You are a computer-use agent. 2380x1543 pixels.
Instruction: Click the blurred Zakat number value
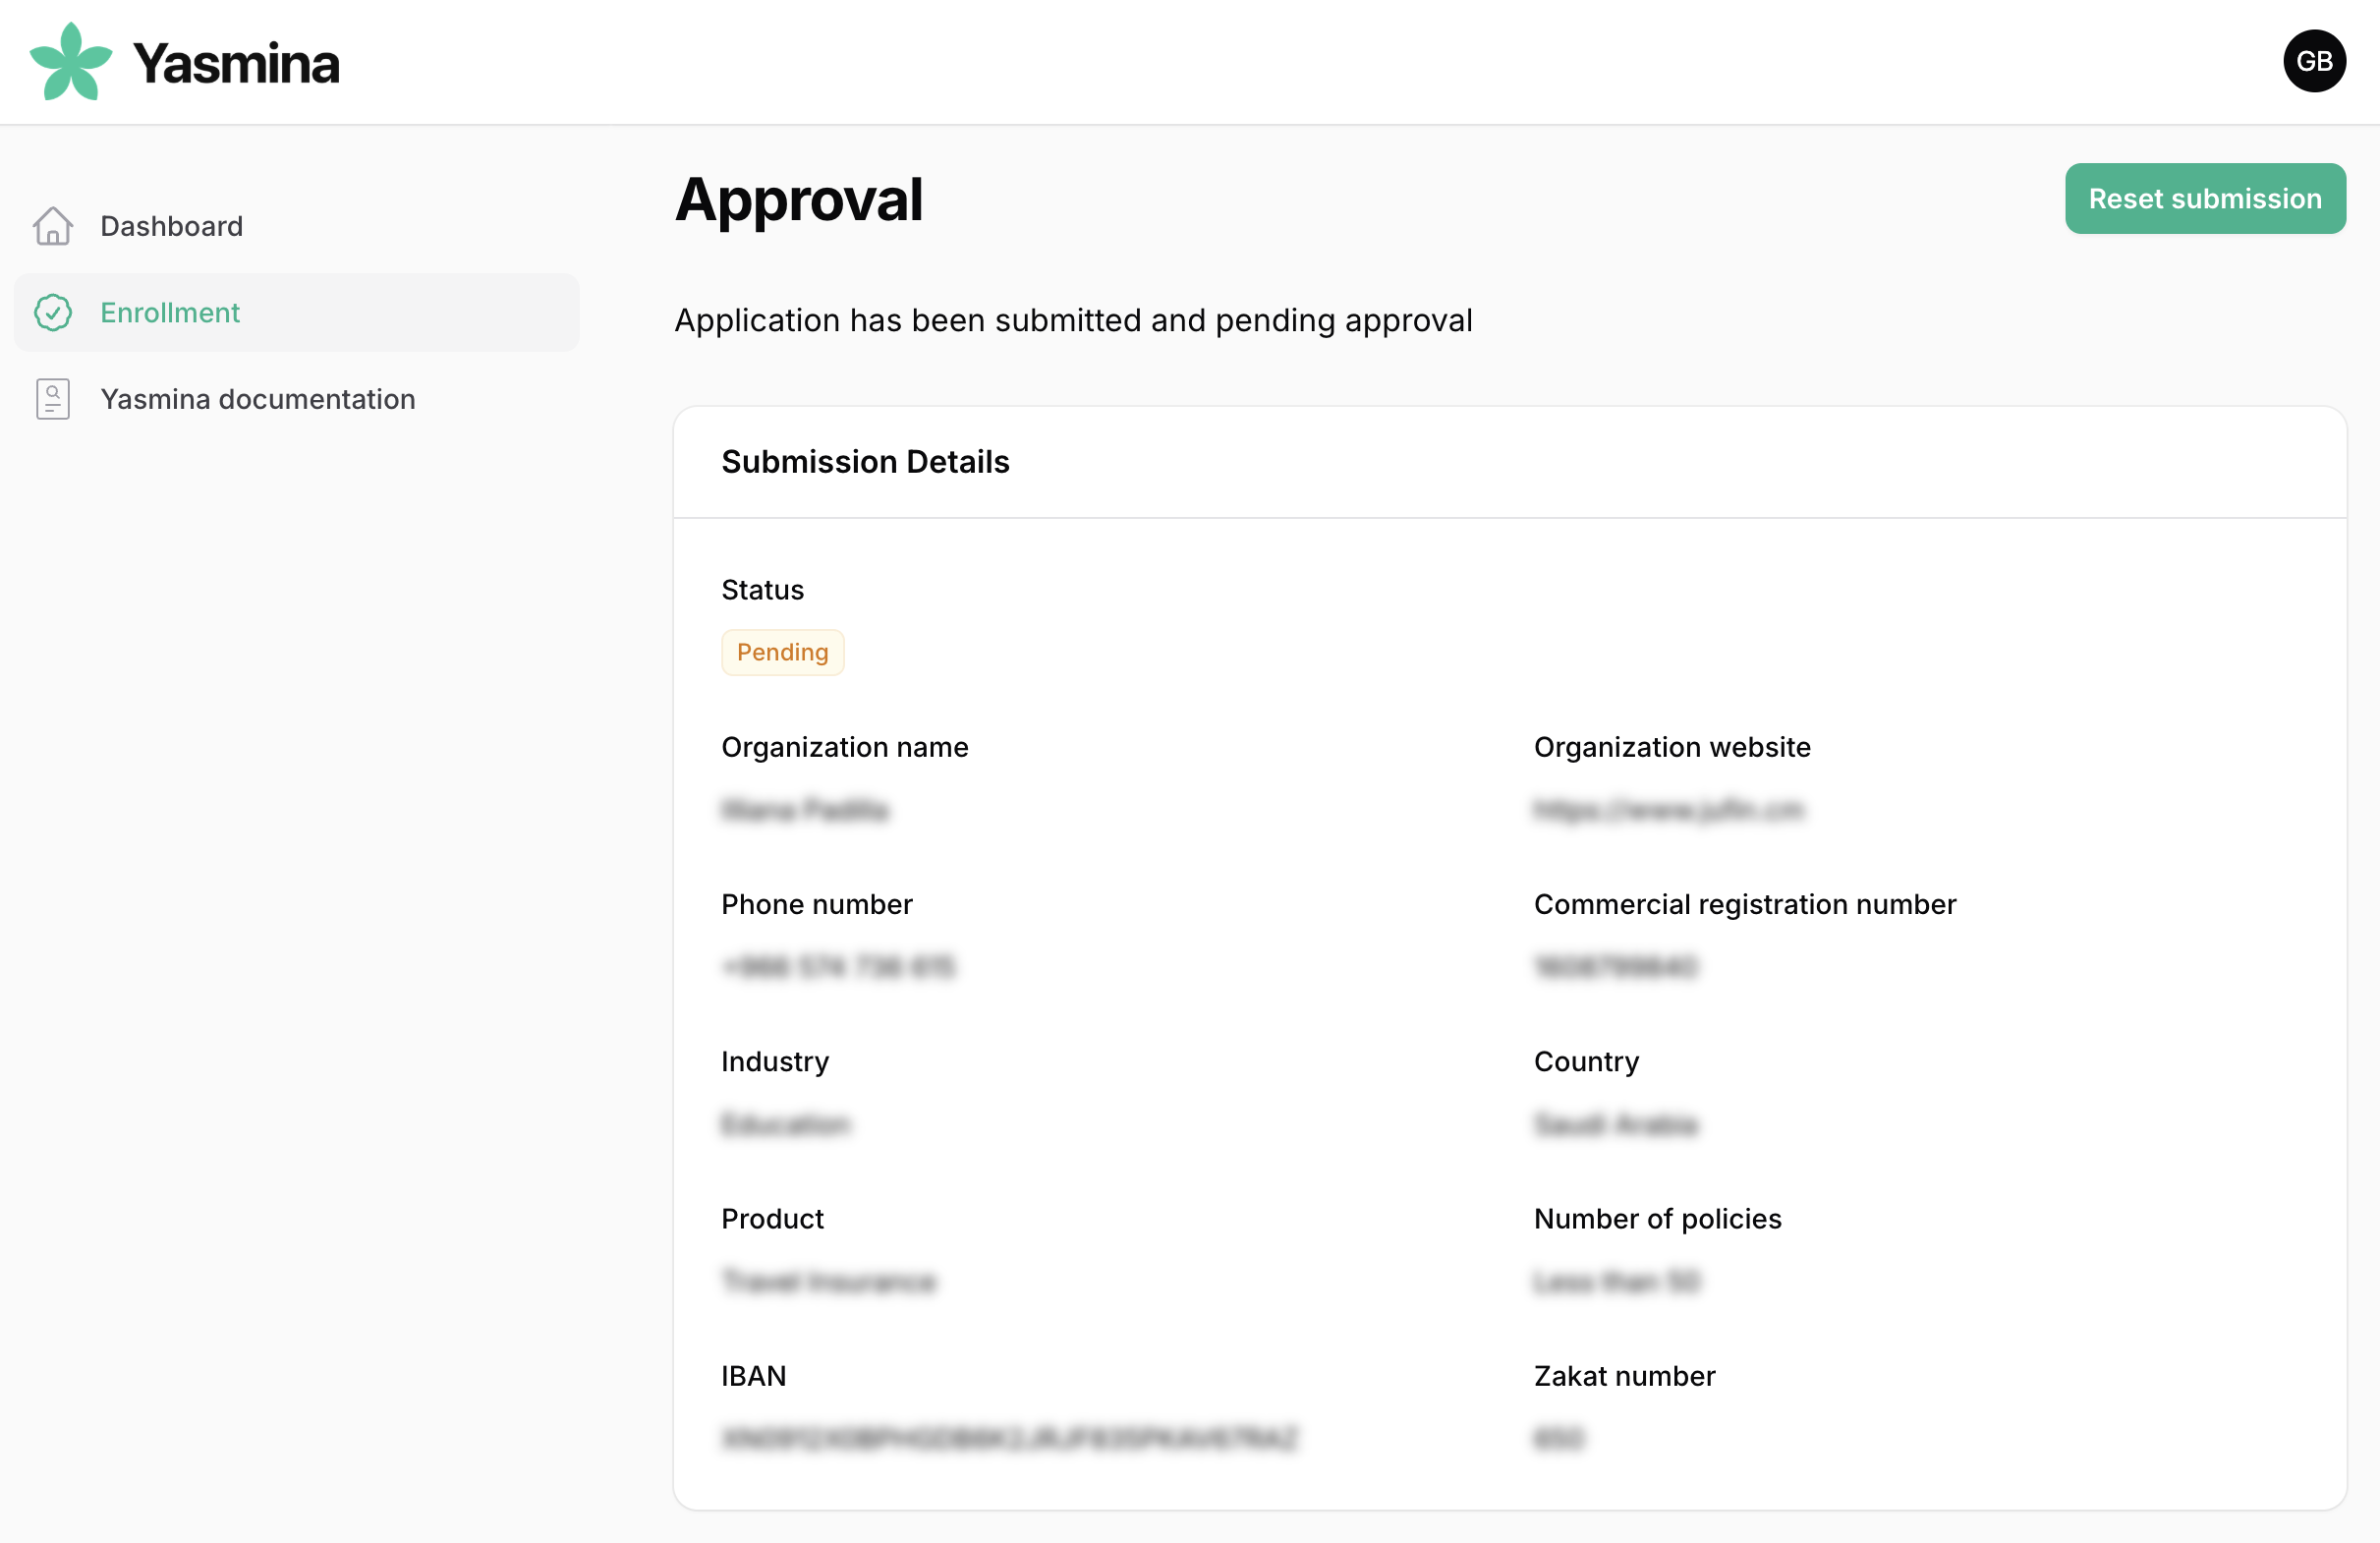[x=1558, y=1439]
